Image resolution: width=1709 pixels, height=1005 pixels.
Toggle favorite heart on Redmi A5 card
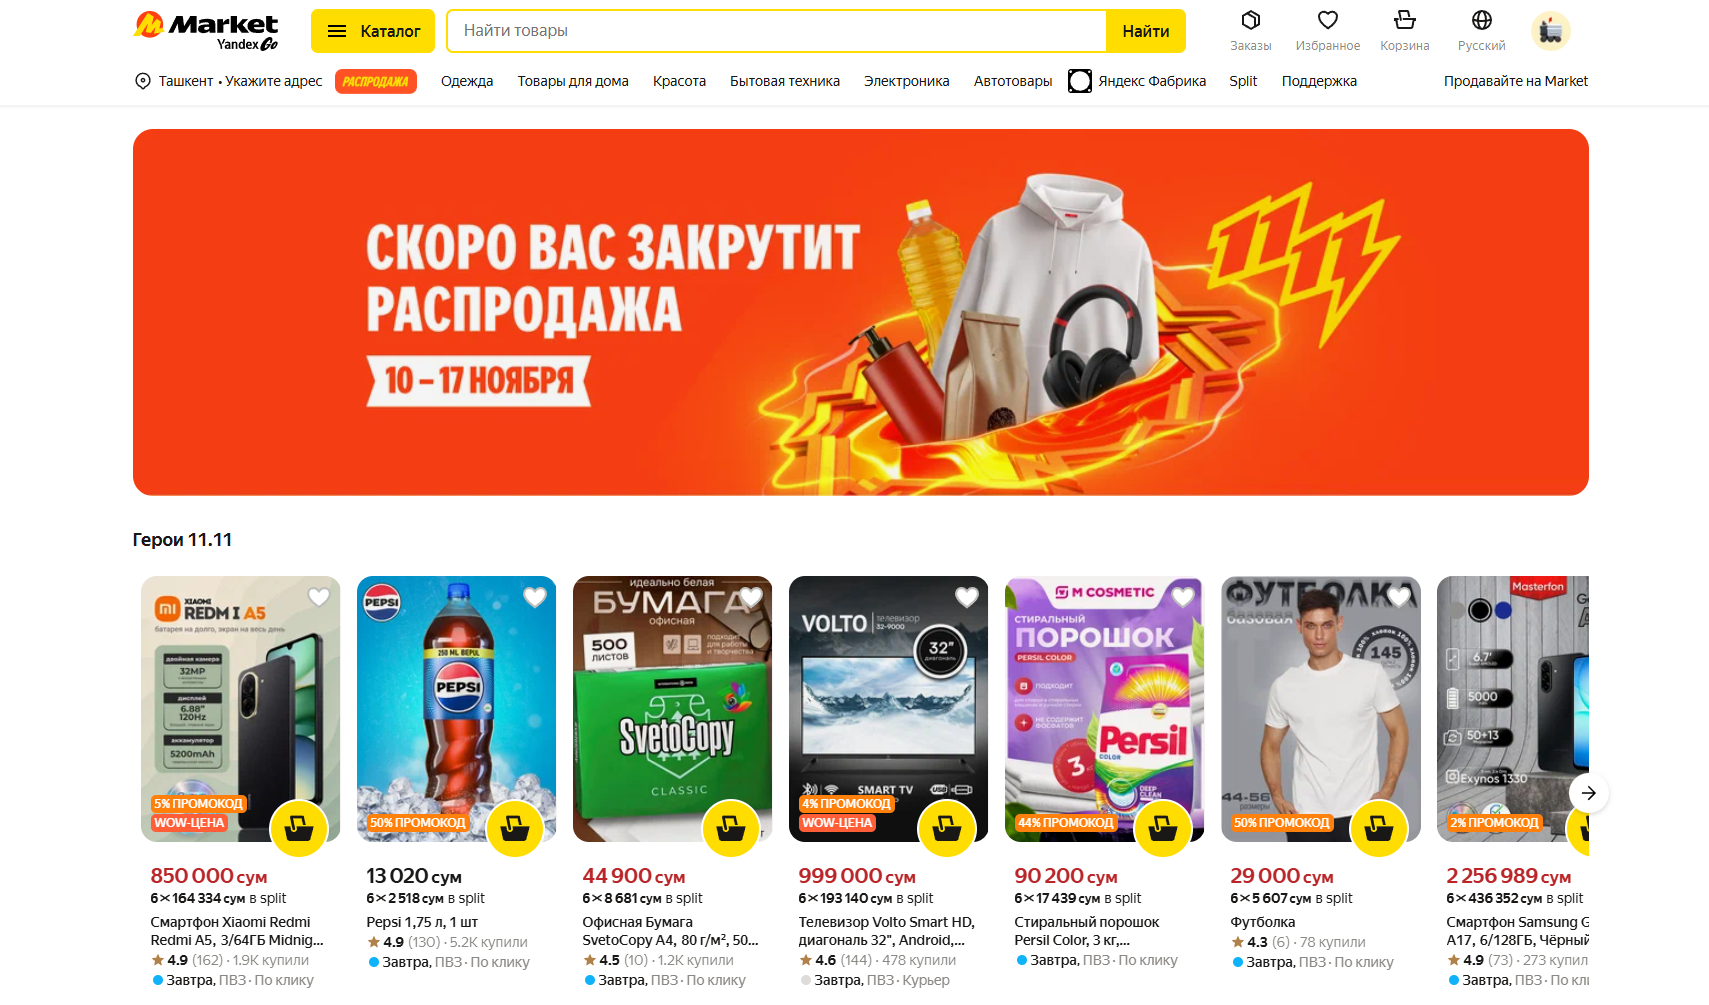319,597
